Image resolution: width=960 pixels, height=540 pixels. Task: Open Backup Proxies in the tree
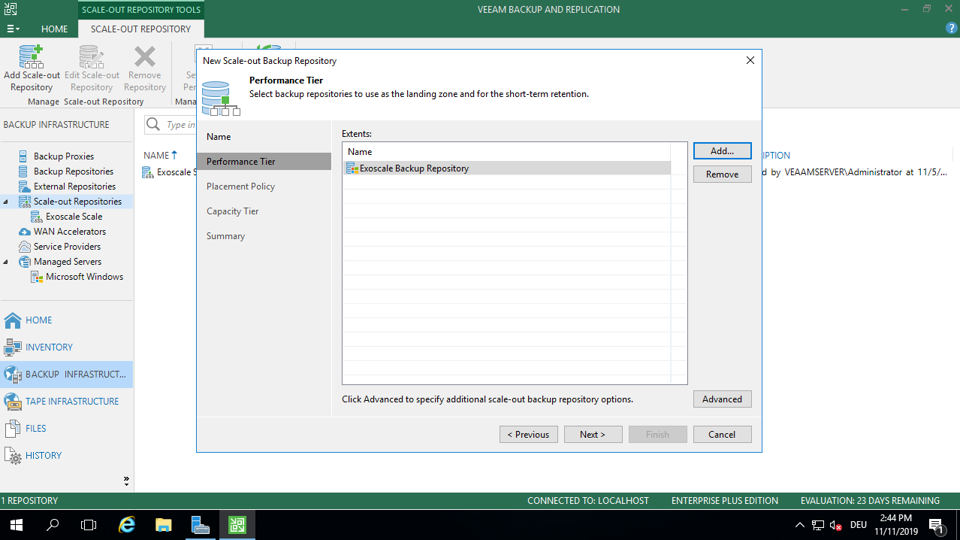click(x=63, y=156)
